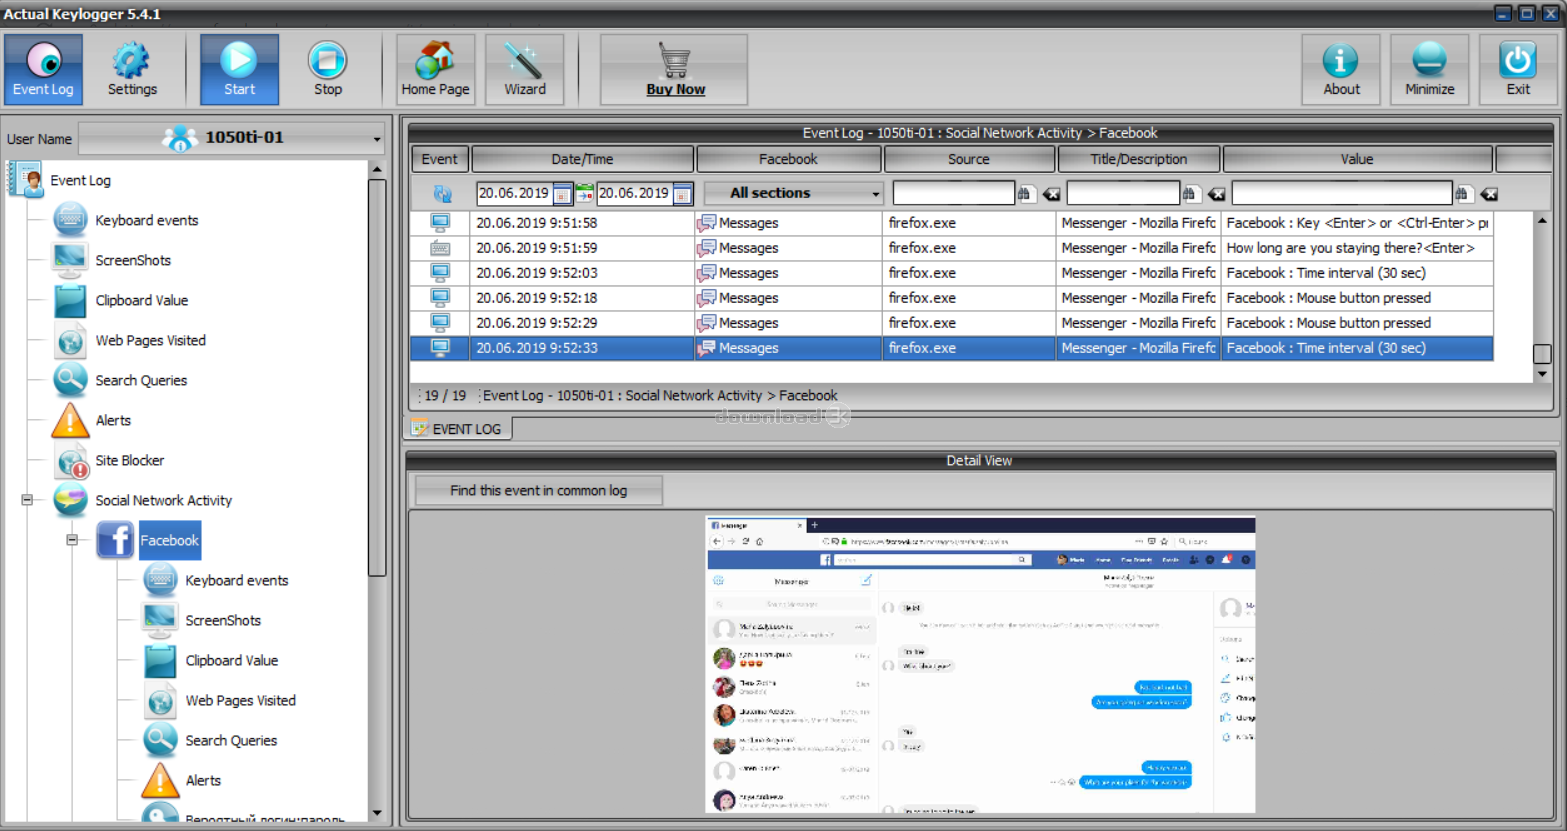
Task: Click the refresh icon in filter row
Action: [442, 194]
